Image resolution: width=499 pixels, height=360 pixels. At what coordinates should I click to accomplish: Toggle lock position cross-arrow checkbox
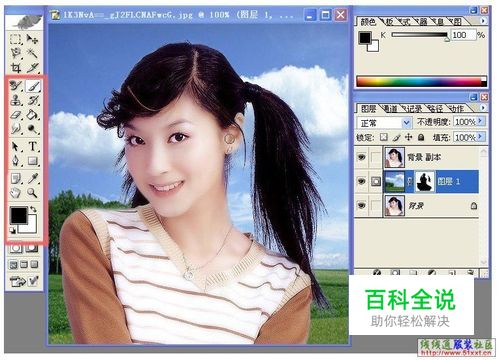408,137
